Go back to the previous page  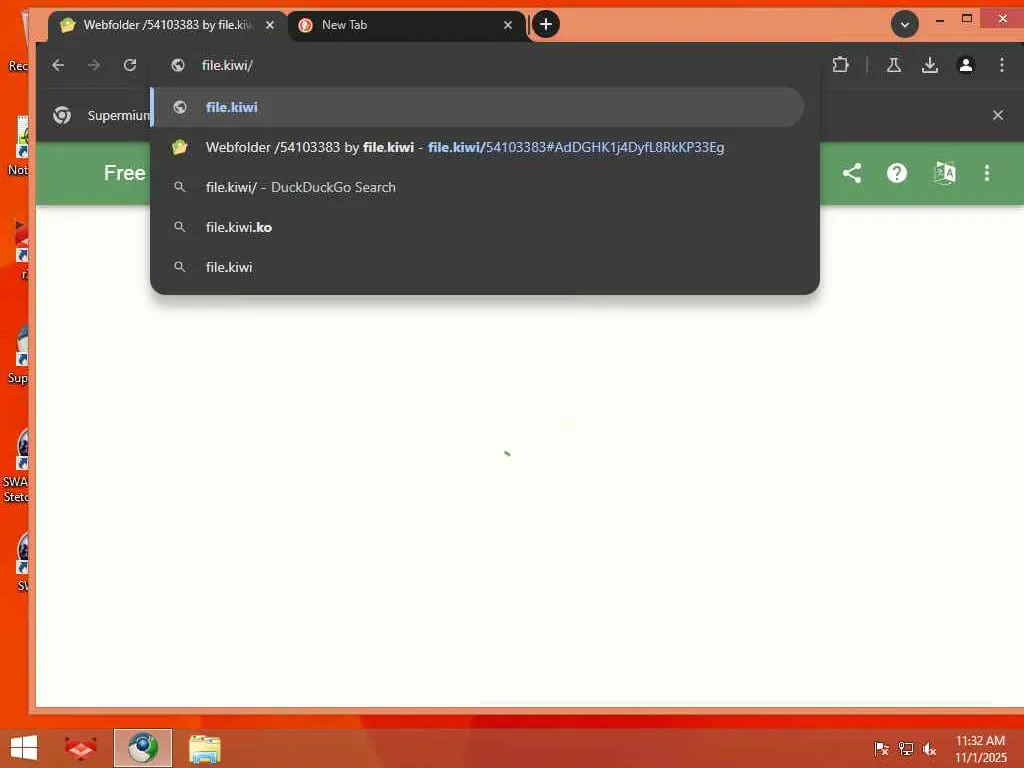pyautogui.click(x=58, y=65)
